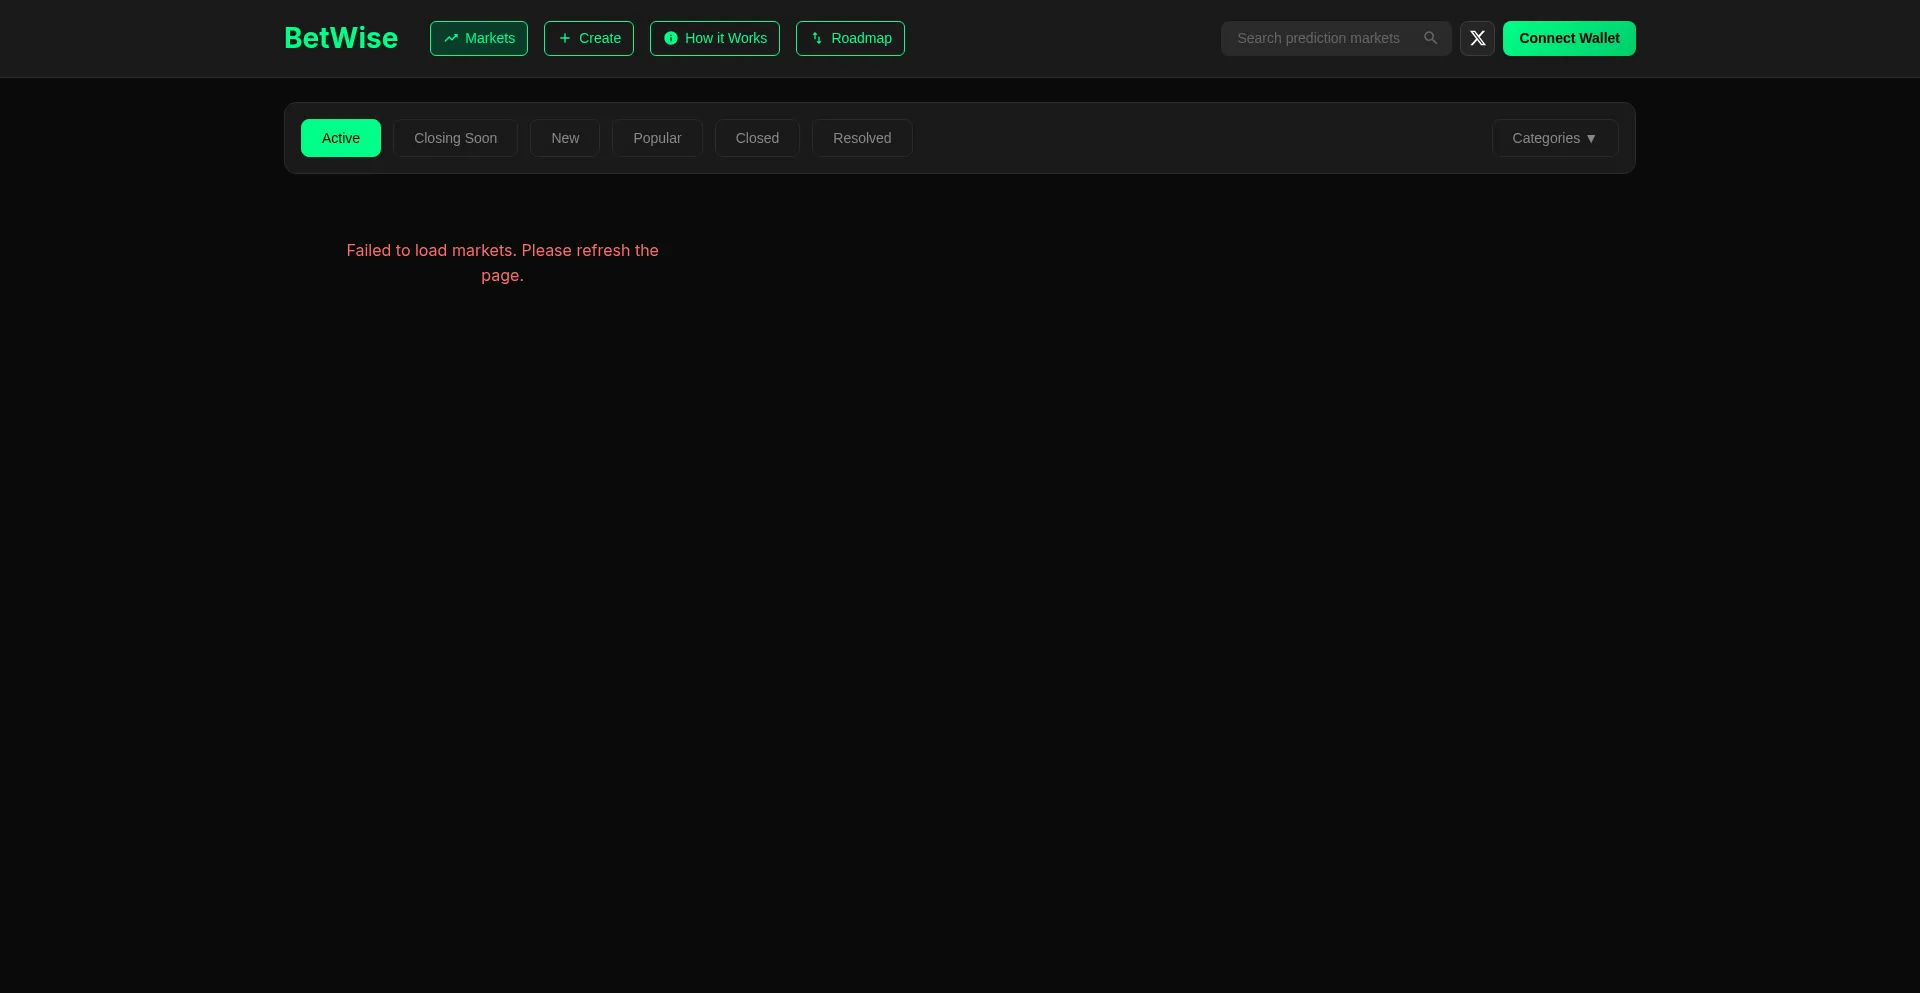Screen dimensions: 1920x993
Task: Open the Categories dropdown
Action: point(1545,138)
